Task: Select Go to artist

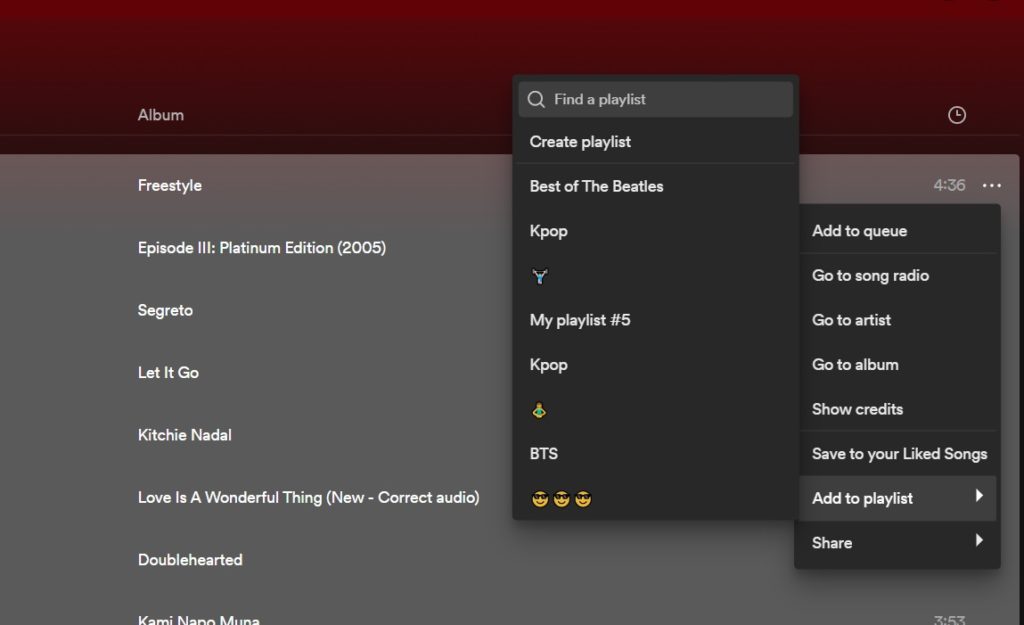Action: 852,320
